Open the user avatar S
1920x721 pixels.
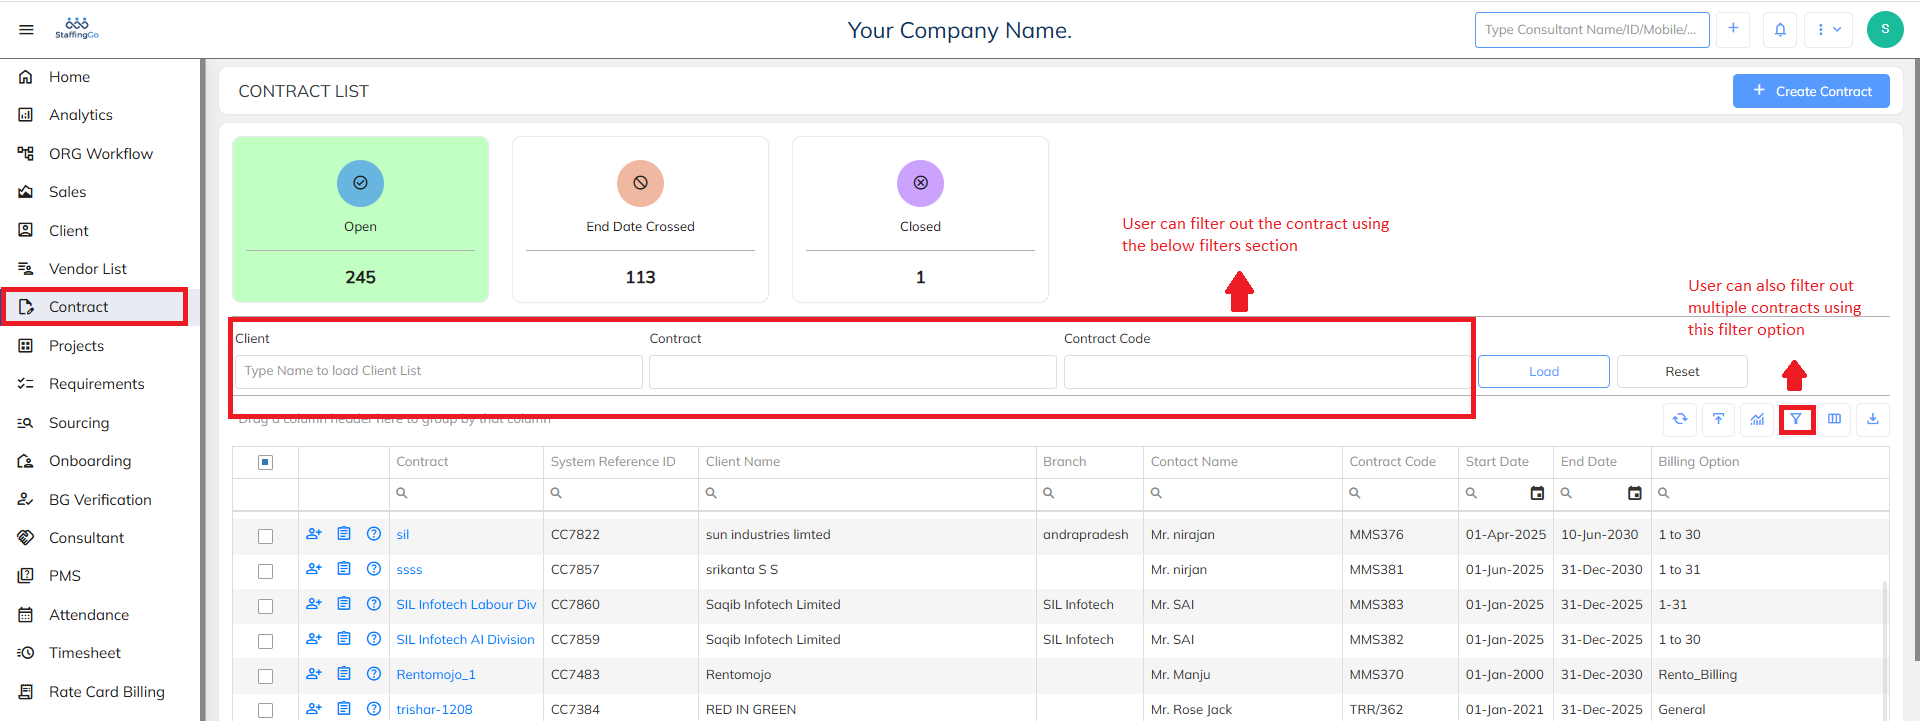click(1885, 29)
